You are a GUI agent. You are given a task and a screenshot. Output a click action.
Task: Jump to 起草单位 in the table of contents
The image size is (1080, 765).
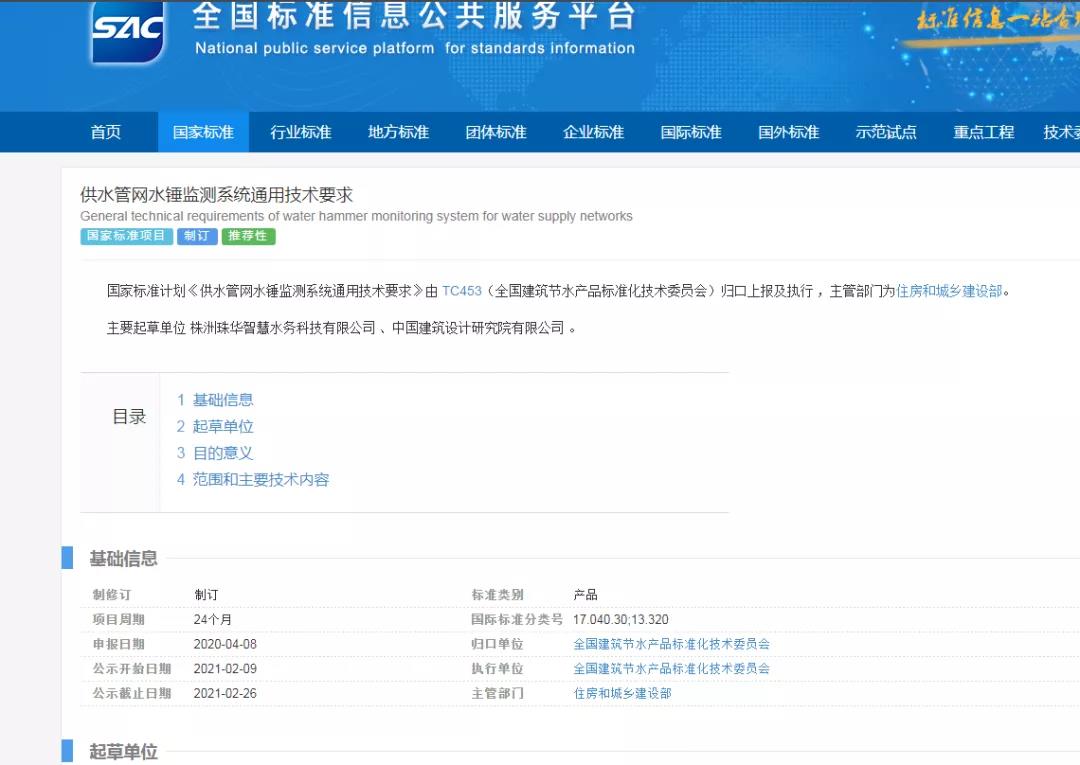click(223, 426)
